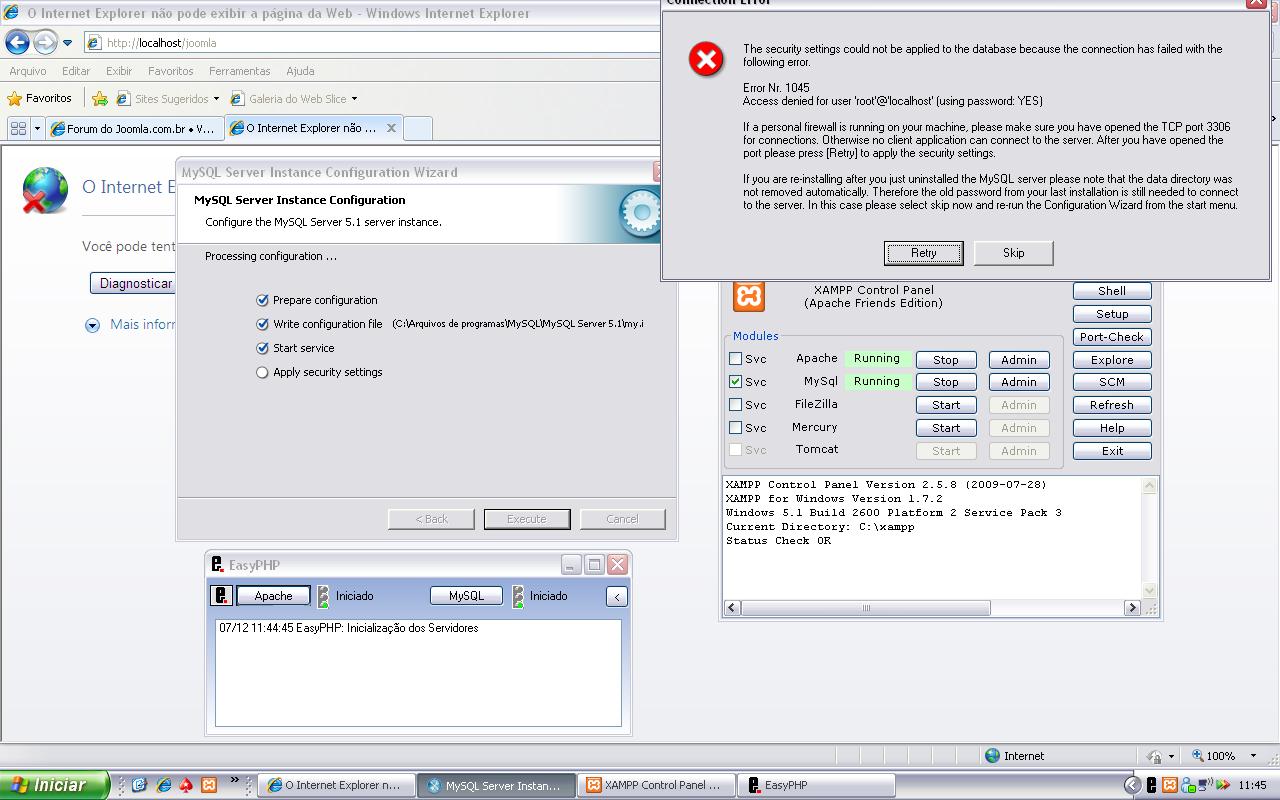
Task: Toggle Svc checkbox for Mercury
Action: [736, 428]
